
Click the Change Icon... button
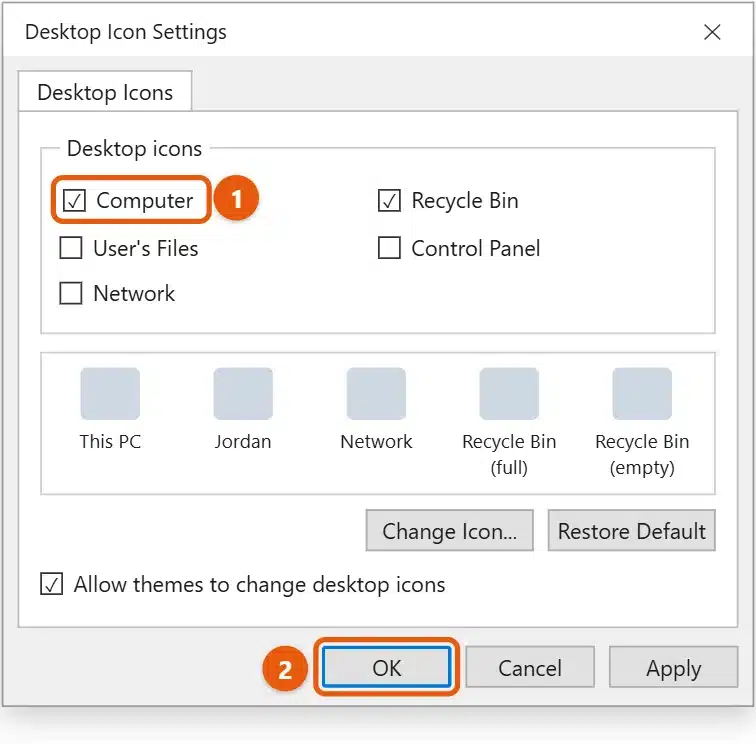pyautogui.click(x=449, y=530)
